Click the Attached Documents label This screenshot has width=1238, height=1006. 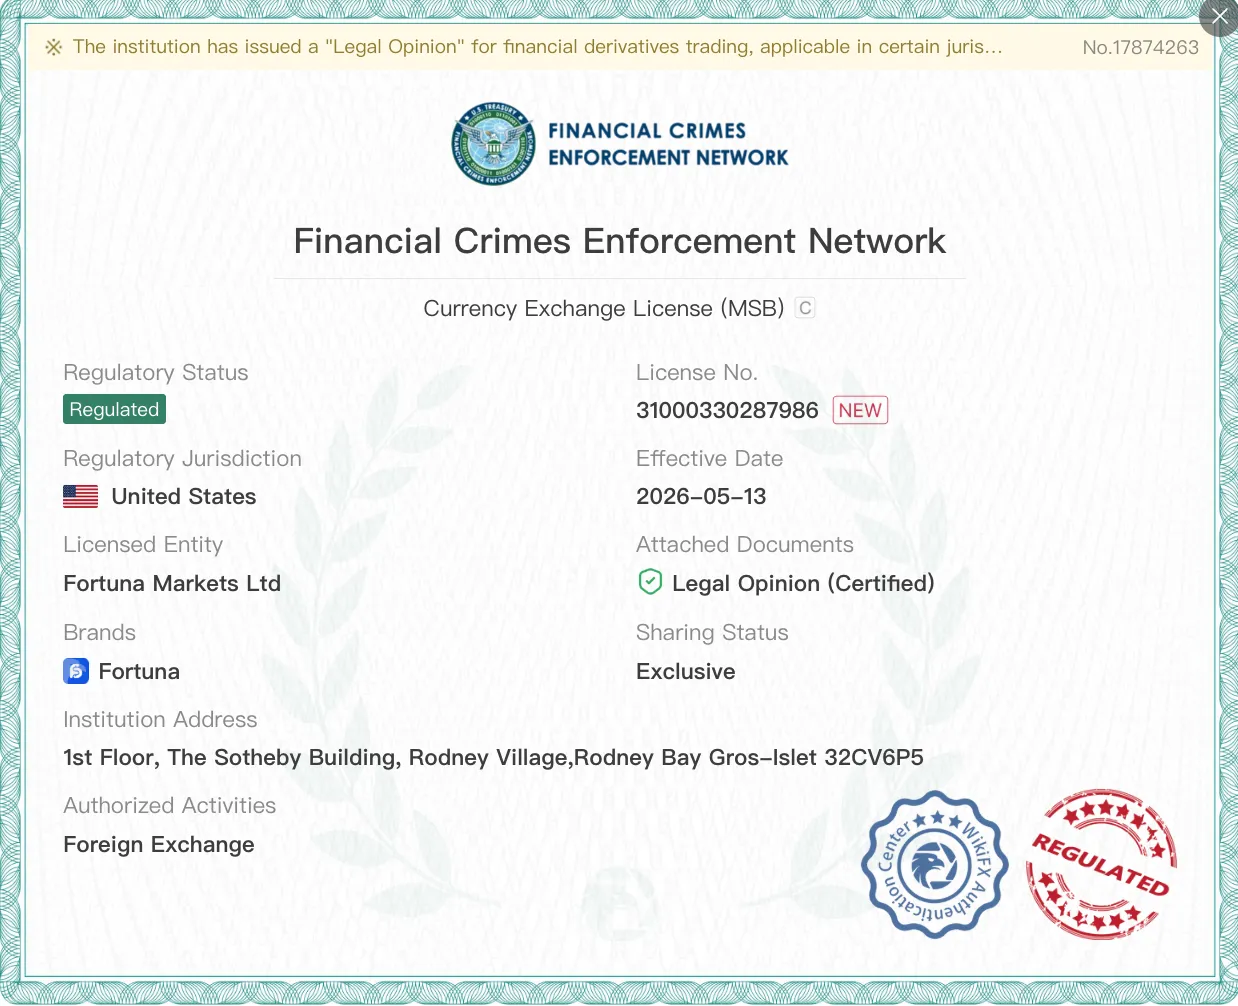pos(745,544)
